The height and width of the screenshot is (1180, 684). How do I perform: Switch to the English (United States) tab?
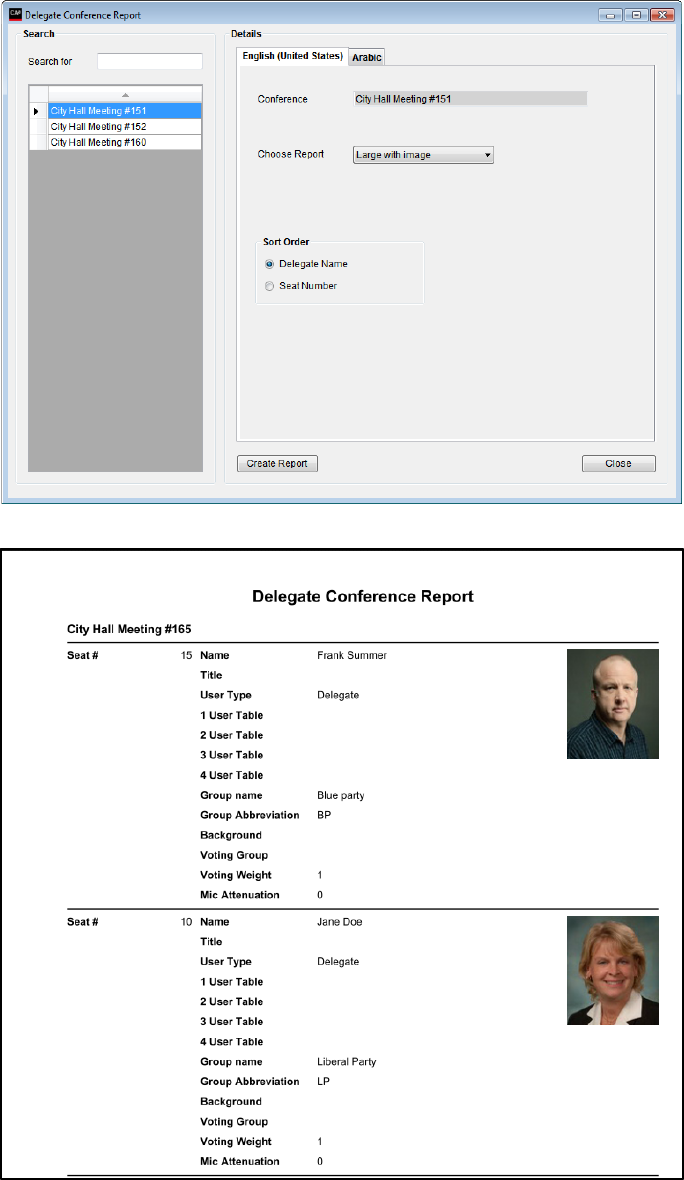[x=293, y=56]
